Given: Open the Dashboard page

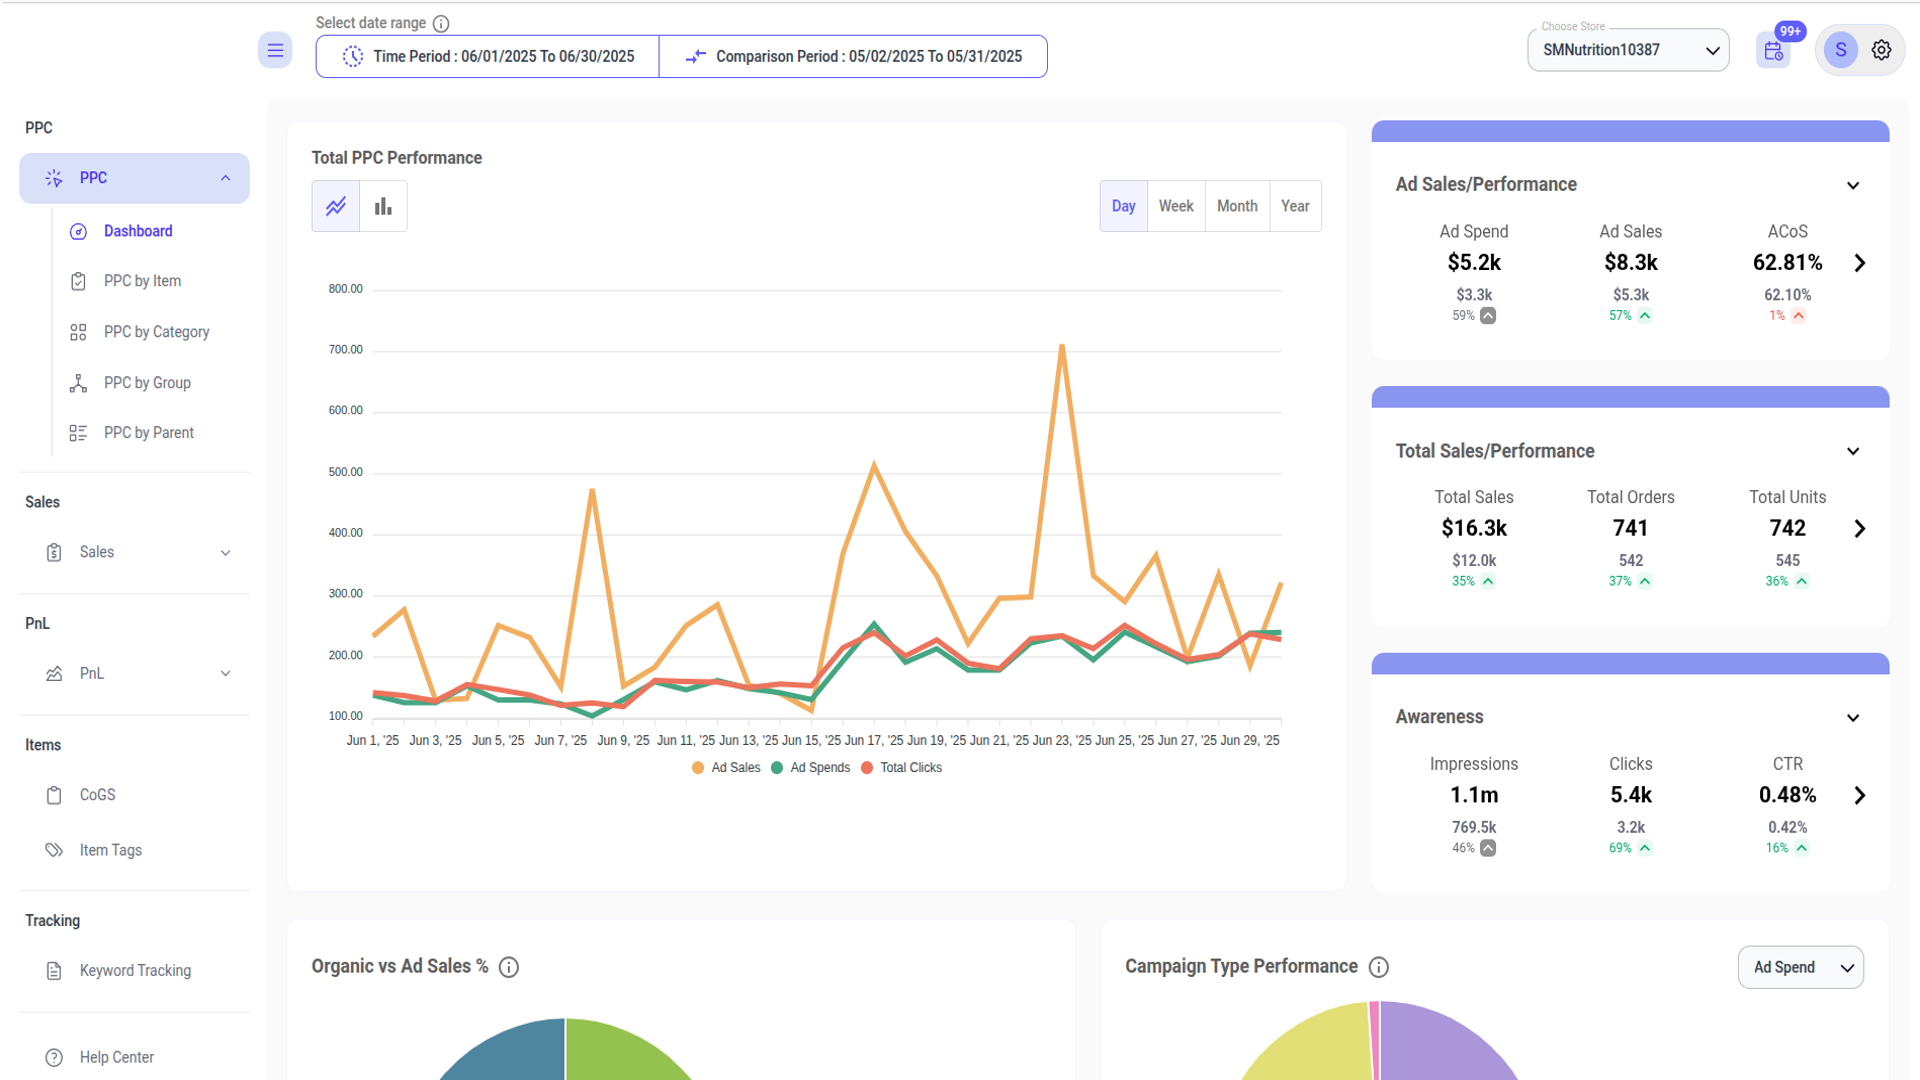Looking at the screenshot, I should pyautogui.click(x=138, y=232).
